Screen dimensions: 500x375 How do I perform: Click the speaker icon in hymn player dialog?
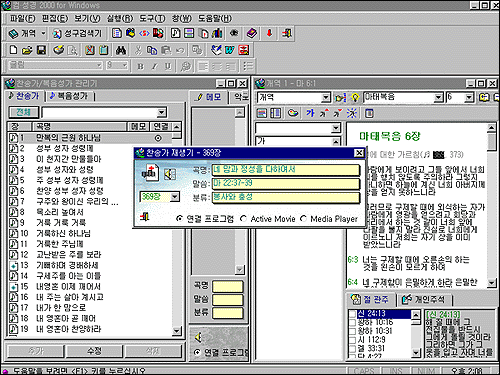[170, 174]
